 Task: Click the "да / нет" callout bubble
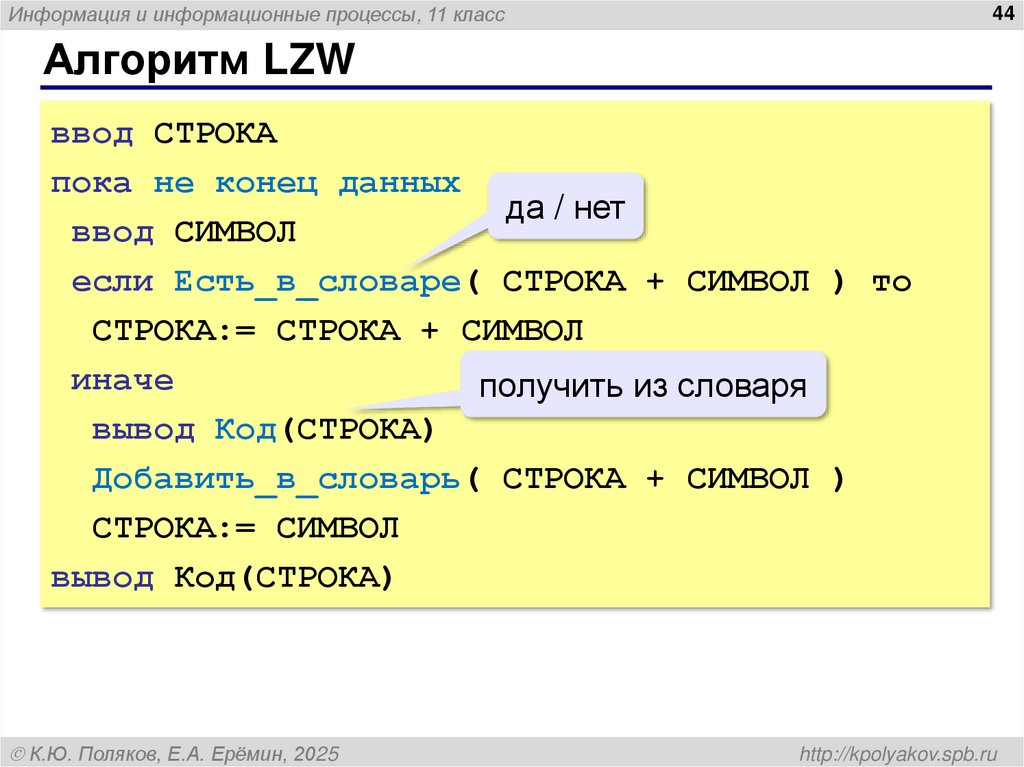(x=565, y=206)
